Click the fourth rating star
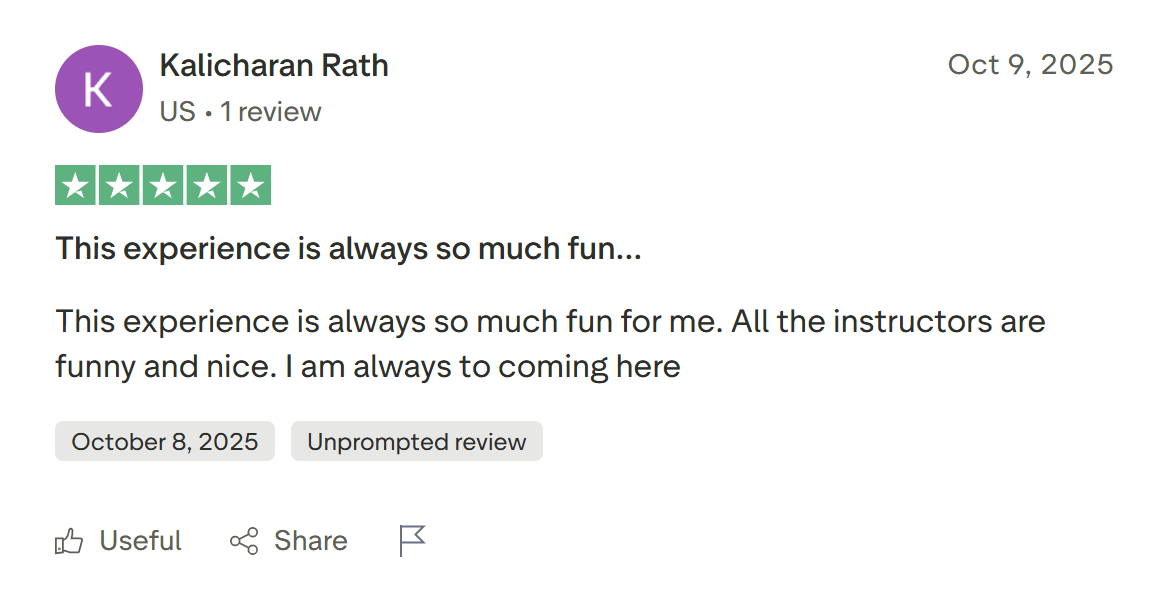Viewport: 1159px width, 604px height. (209, 184)
